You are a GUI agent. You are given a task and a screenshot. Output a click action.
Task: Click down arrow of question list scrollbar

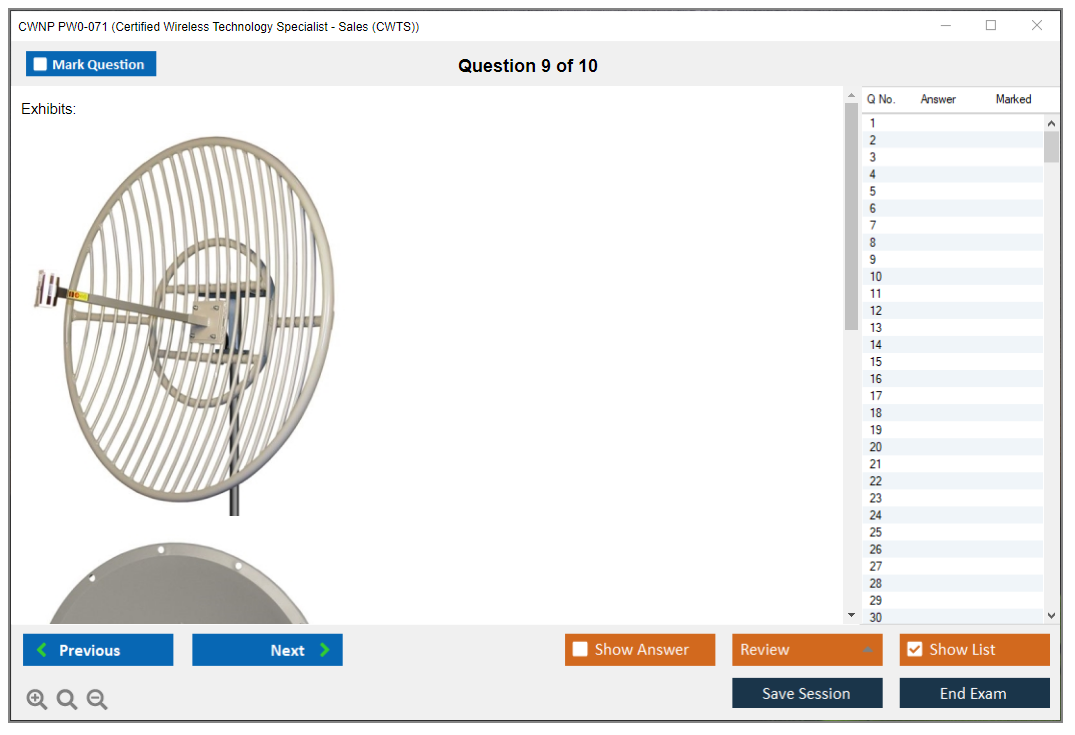point(1051,616)
